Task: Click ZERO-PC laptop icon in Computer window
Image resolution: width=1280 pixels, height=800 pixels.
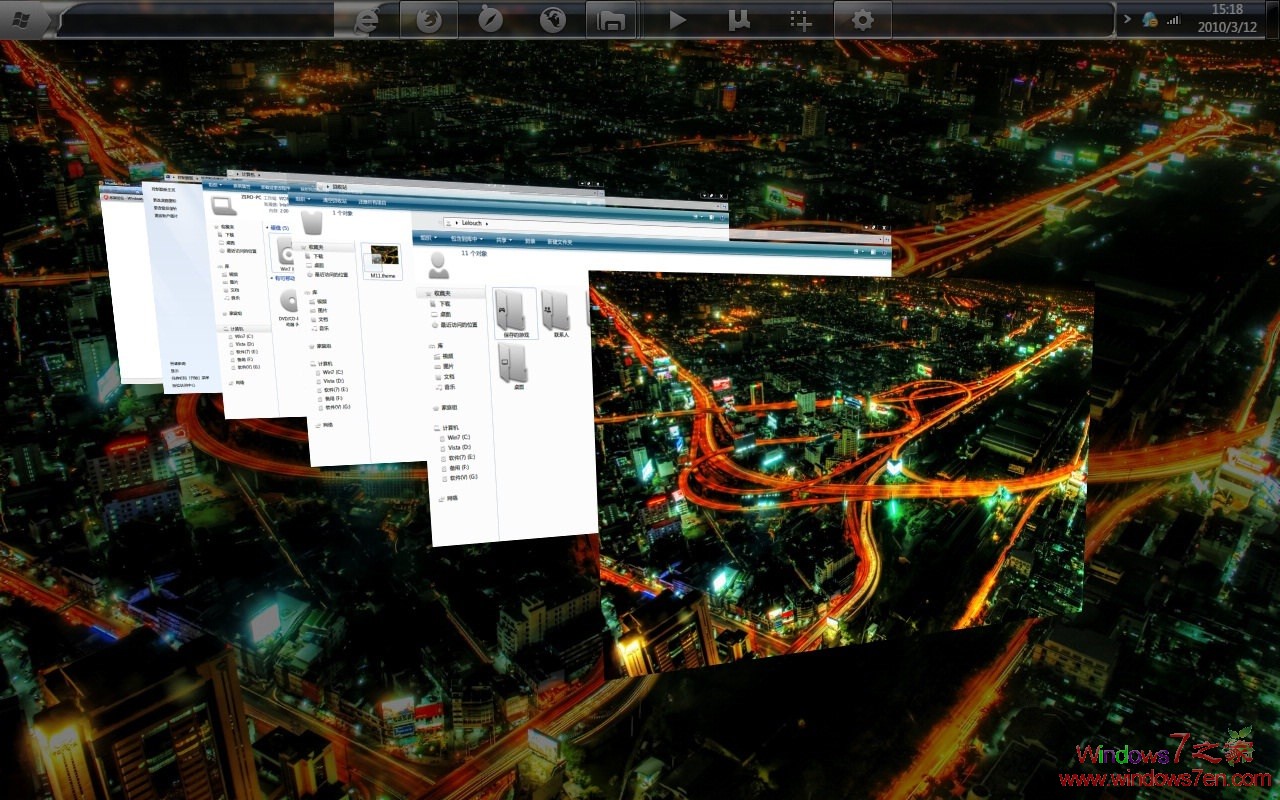Action: (222, 206)
